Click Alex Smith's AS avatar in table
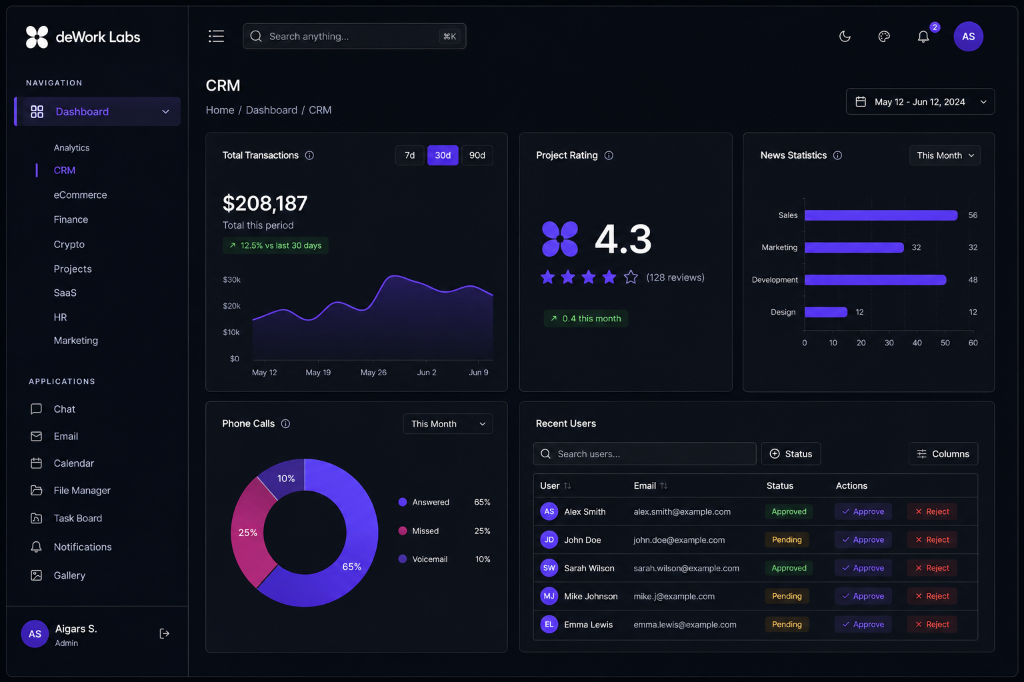Screen dimensions: 1024x682 point(549,512)
